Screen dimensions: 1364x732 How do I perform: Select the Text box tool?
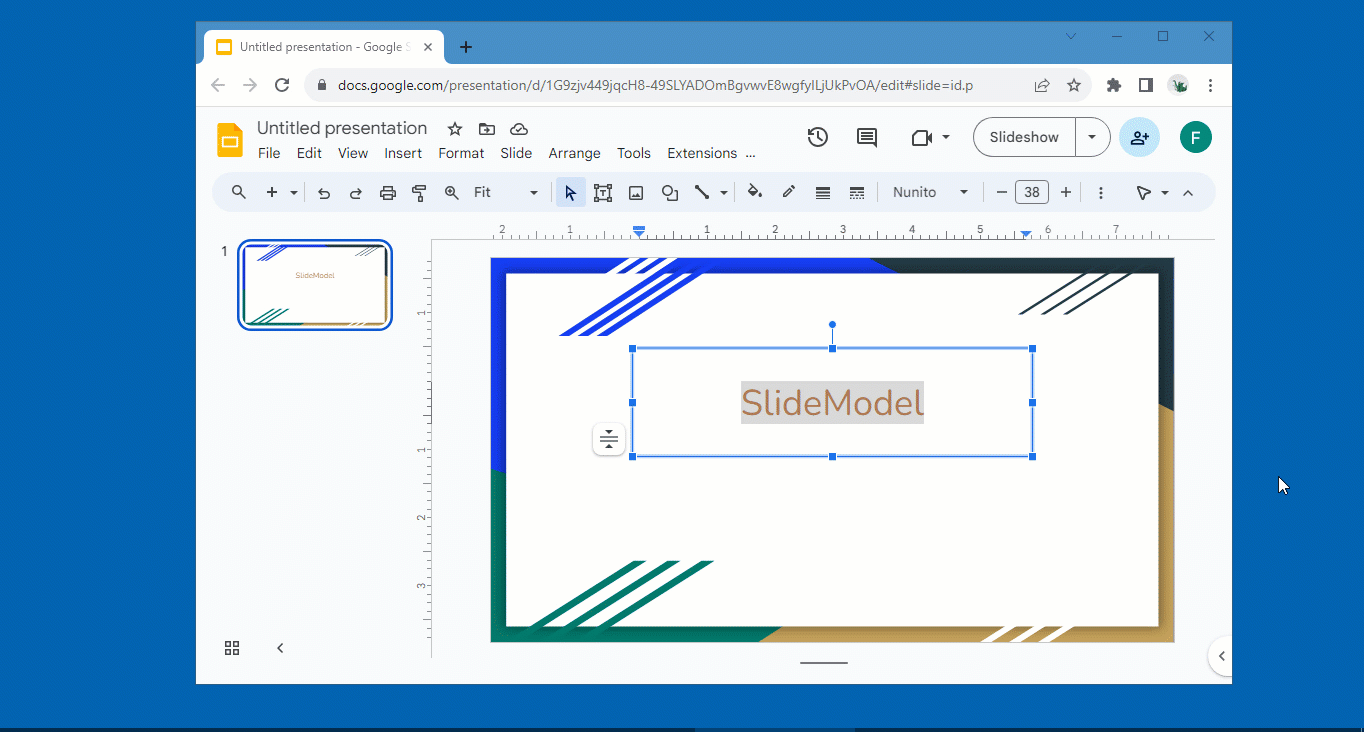coord(603,192)
